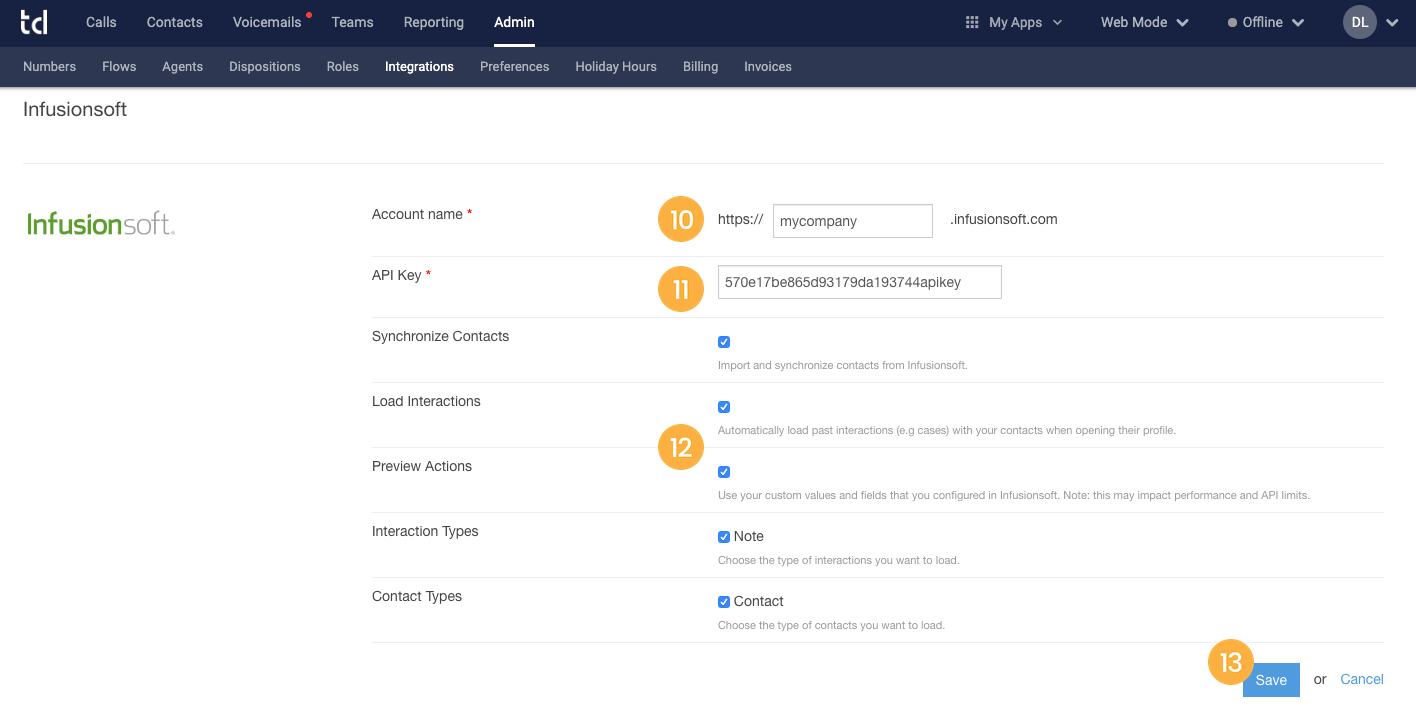Click the mycompany account name field
1416x707 pixels.
[852, 220]
